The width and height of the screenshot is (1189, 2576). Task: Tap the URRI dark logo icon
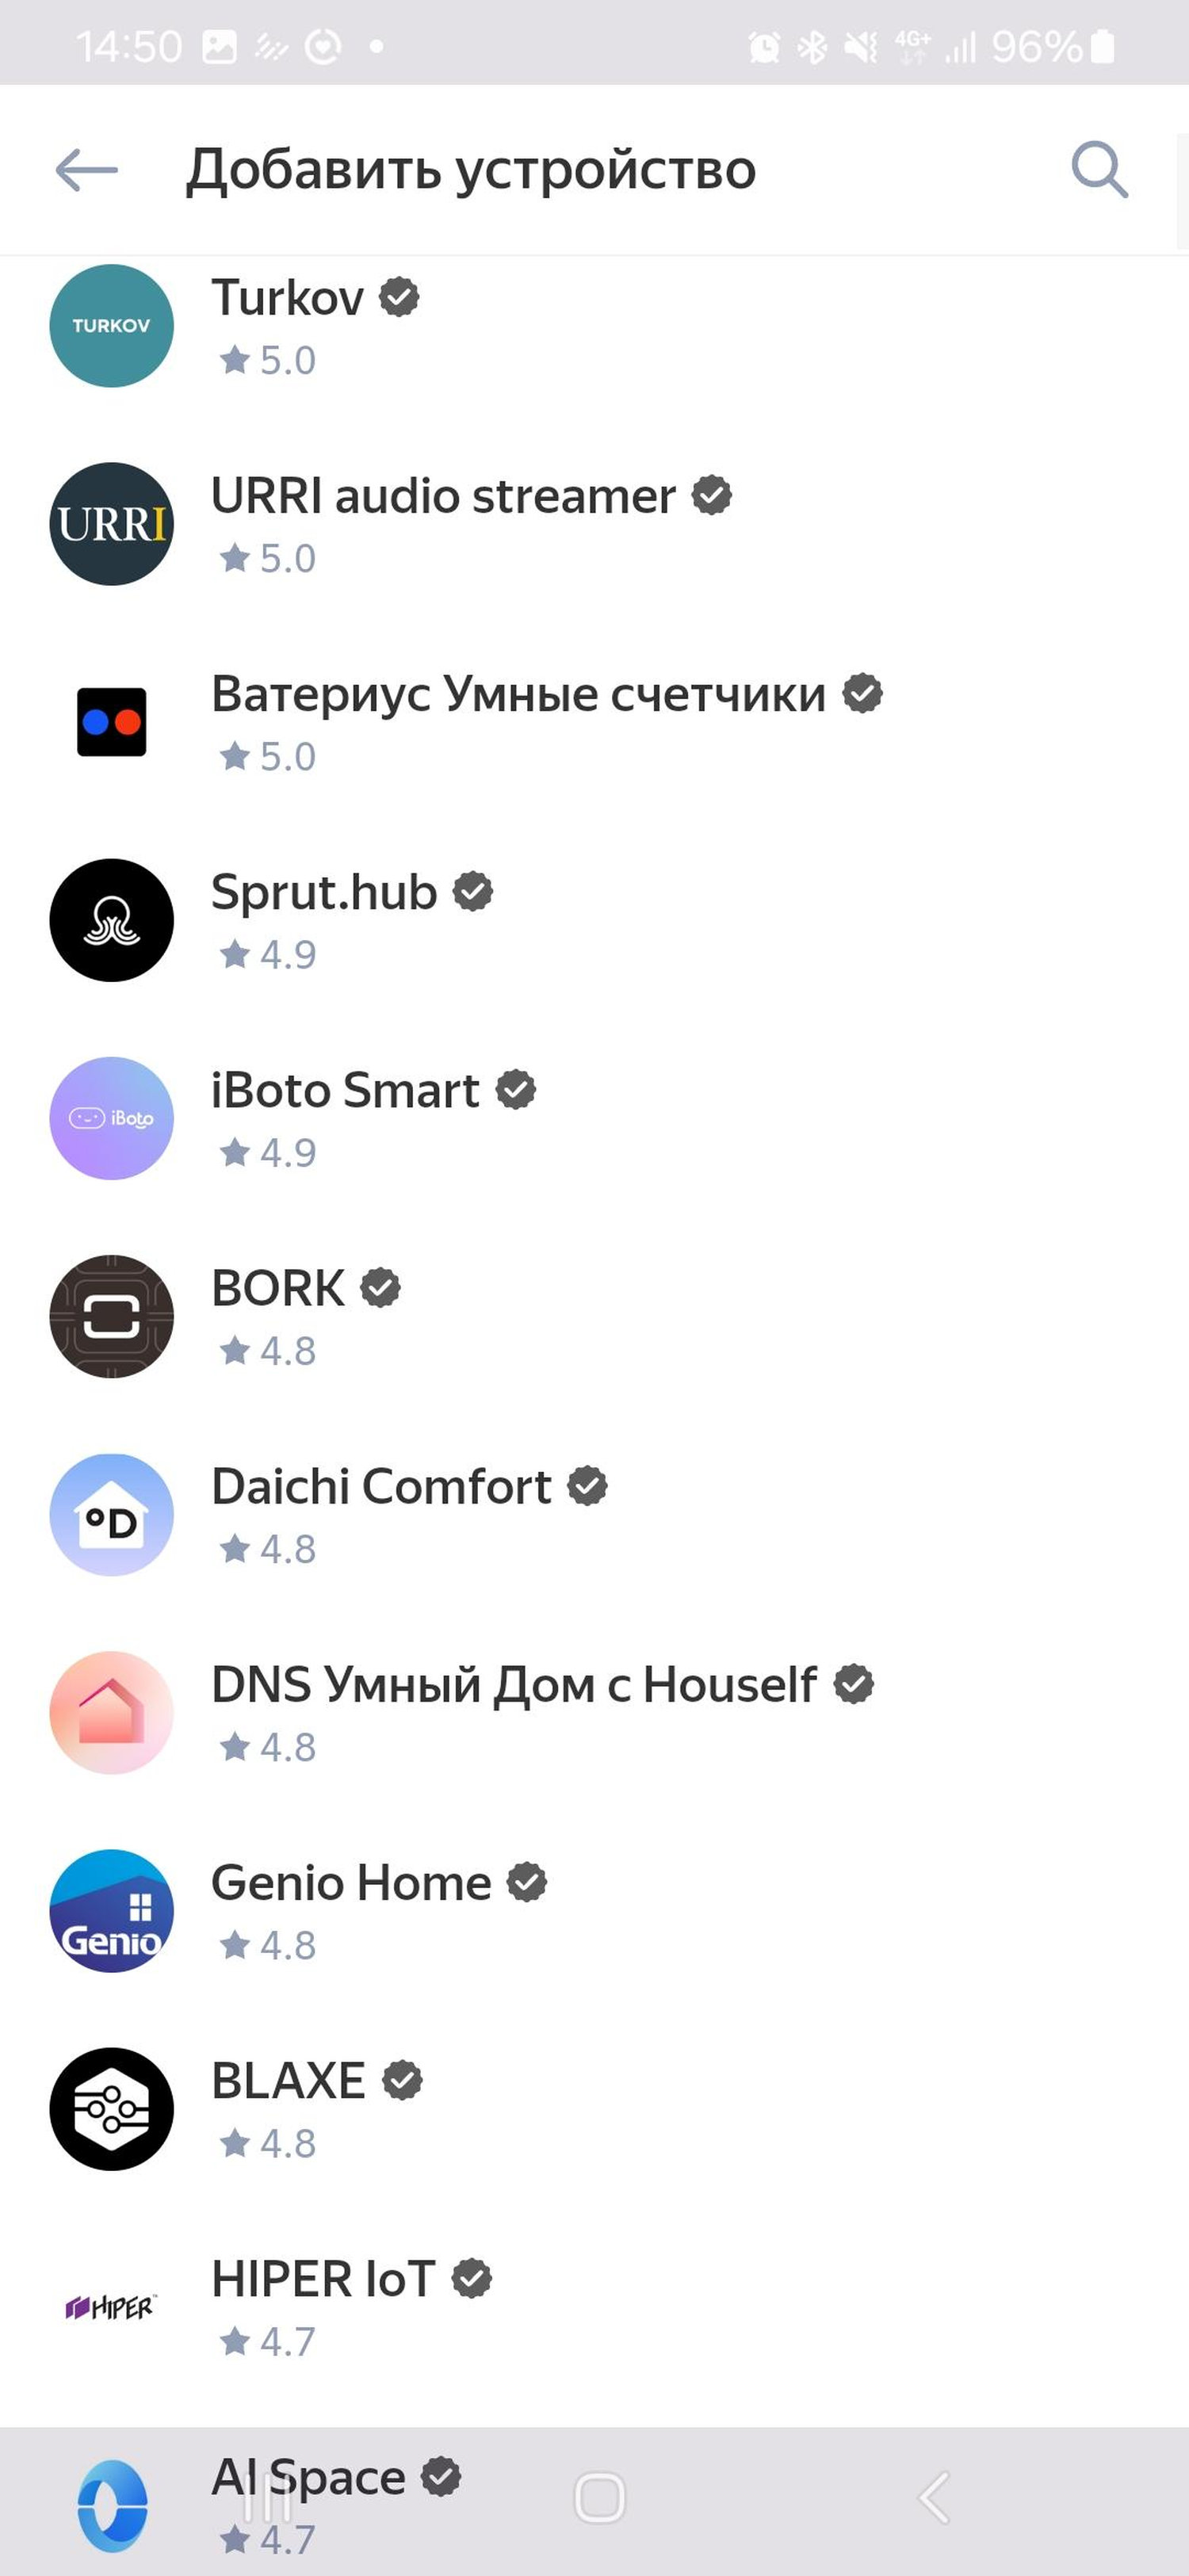tap(111, 524)
